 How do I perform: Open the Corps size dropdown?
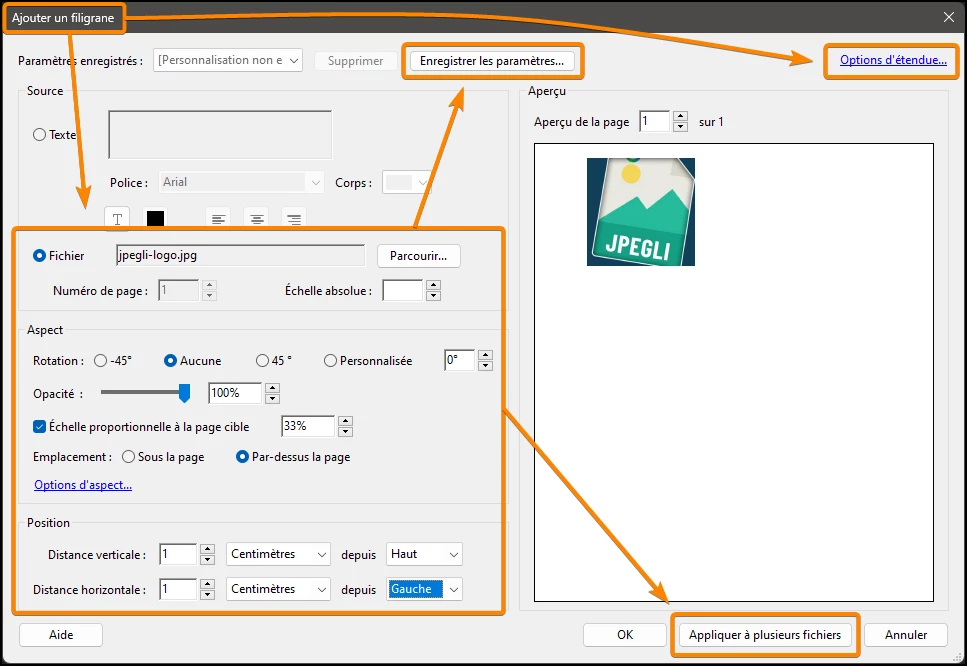tap(406, 183)
